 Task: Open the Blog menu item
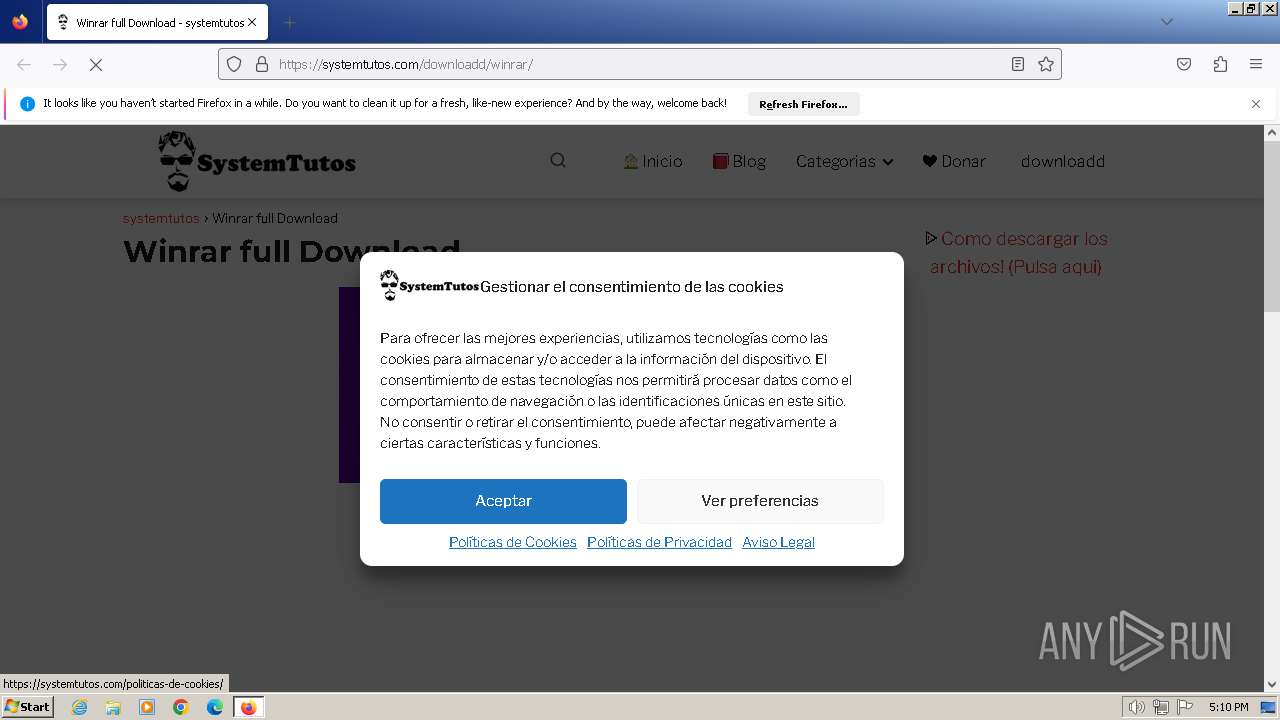(x=739, y=161)
